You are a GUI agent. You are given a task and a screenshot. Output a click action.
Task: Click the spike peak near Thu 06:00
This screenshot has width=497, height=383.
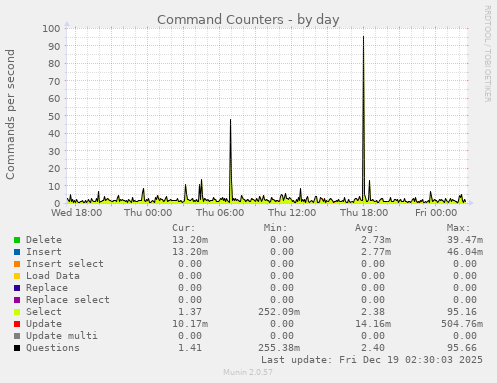230,120
